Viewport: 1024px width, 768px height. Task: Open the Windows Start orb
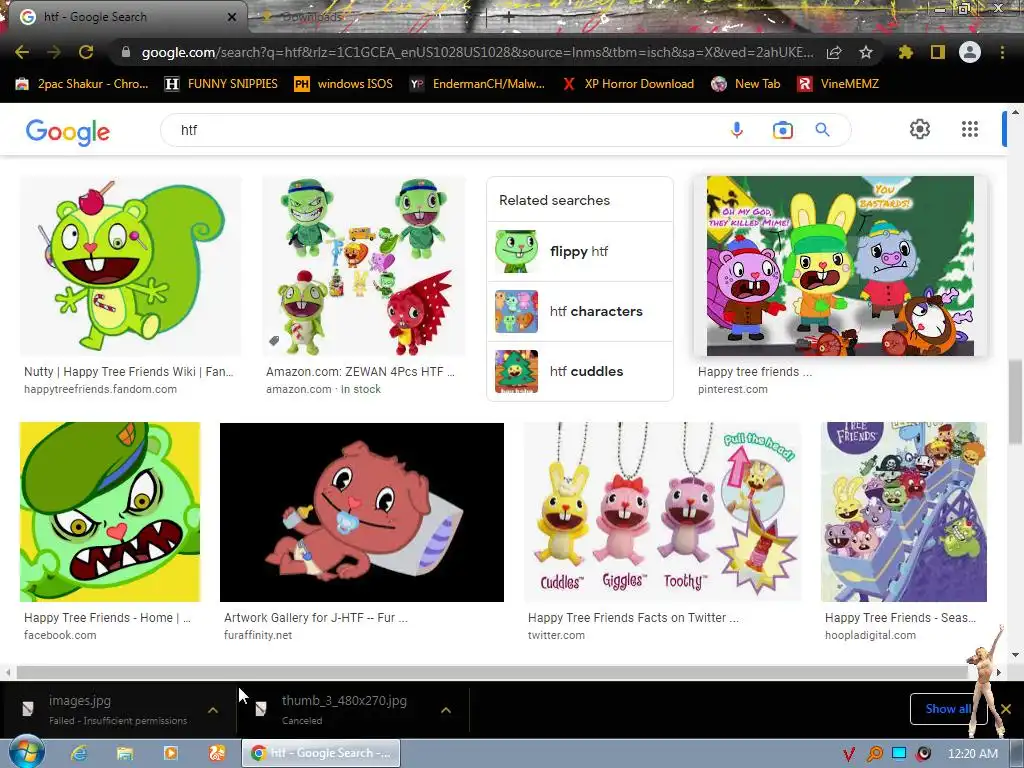coord(27,752)
